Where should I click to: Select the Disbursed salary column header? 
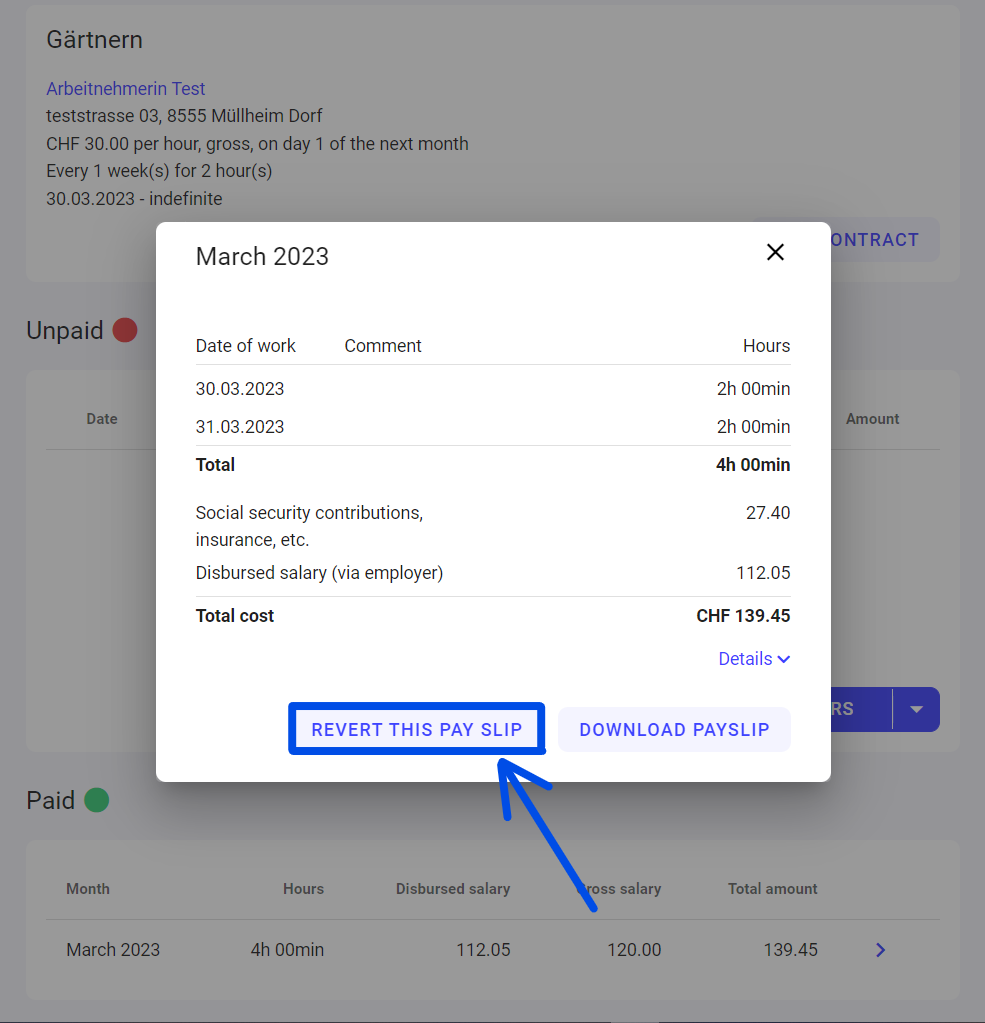coord(452,889)
